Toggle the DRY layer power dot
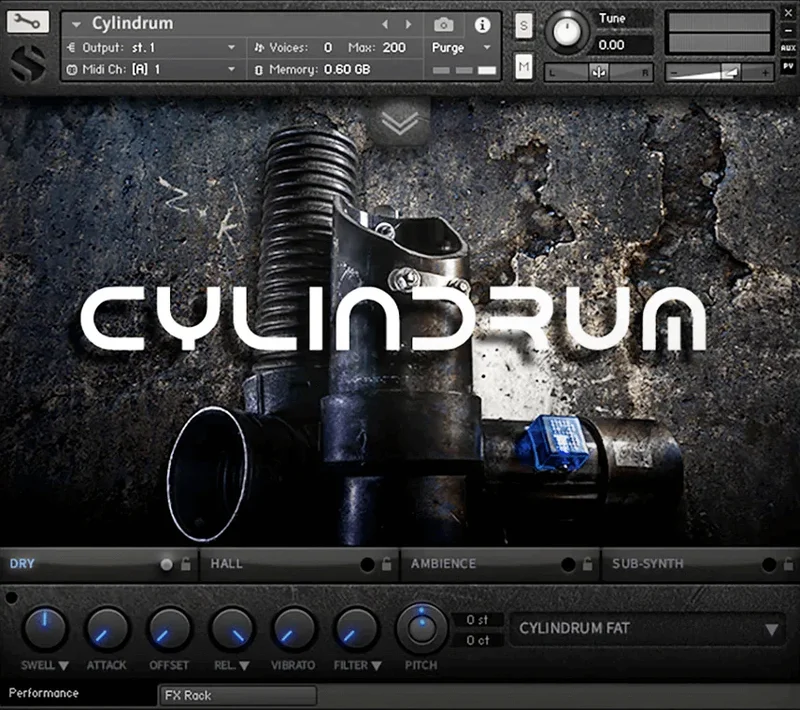This screenshot has height=710, width=800. point(166,564)
